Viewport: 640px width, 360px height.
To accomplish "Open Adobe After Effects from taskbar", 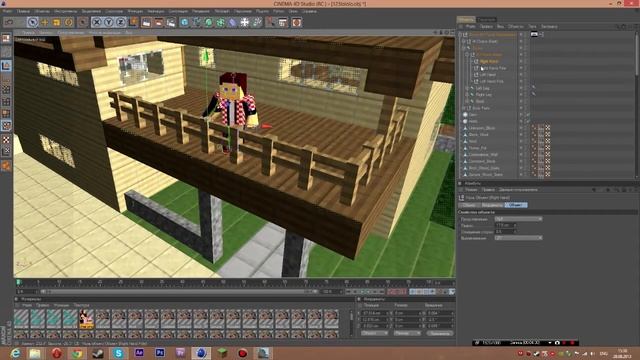I will click(139, 353).
